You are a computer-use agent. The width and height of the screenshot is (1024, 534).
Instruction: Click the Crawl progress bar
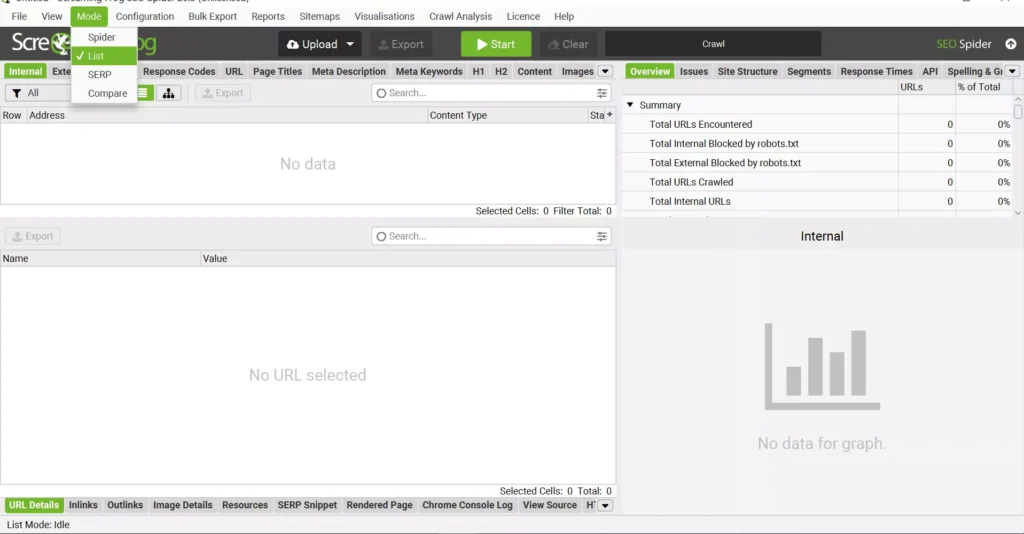click(x=713, y=44)
